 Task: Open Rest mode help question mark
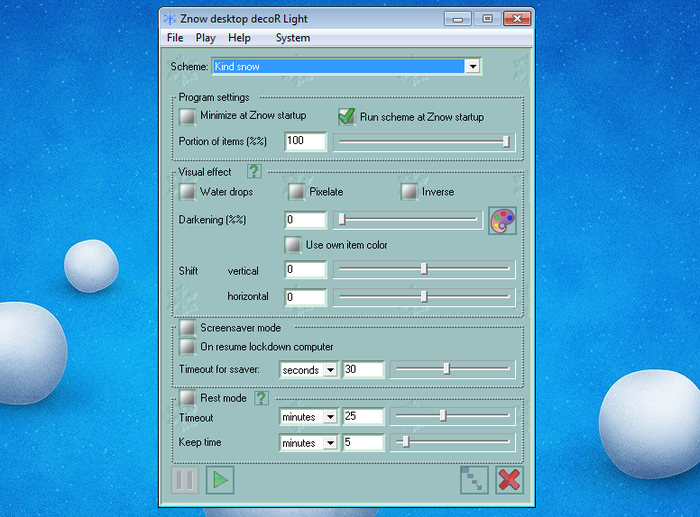(x=261, y=397)
